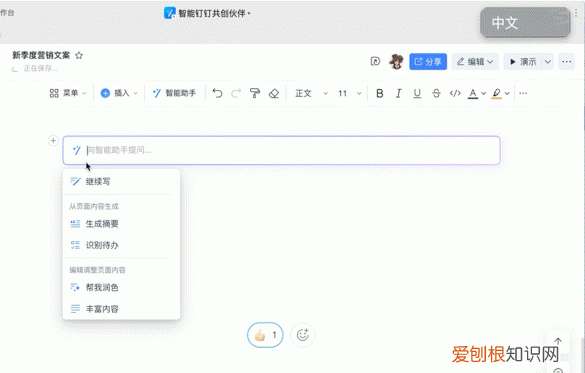Select the format painter tool
Viewport: 585px width, 373px height.
[255, 93]
